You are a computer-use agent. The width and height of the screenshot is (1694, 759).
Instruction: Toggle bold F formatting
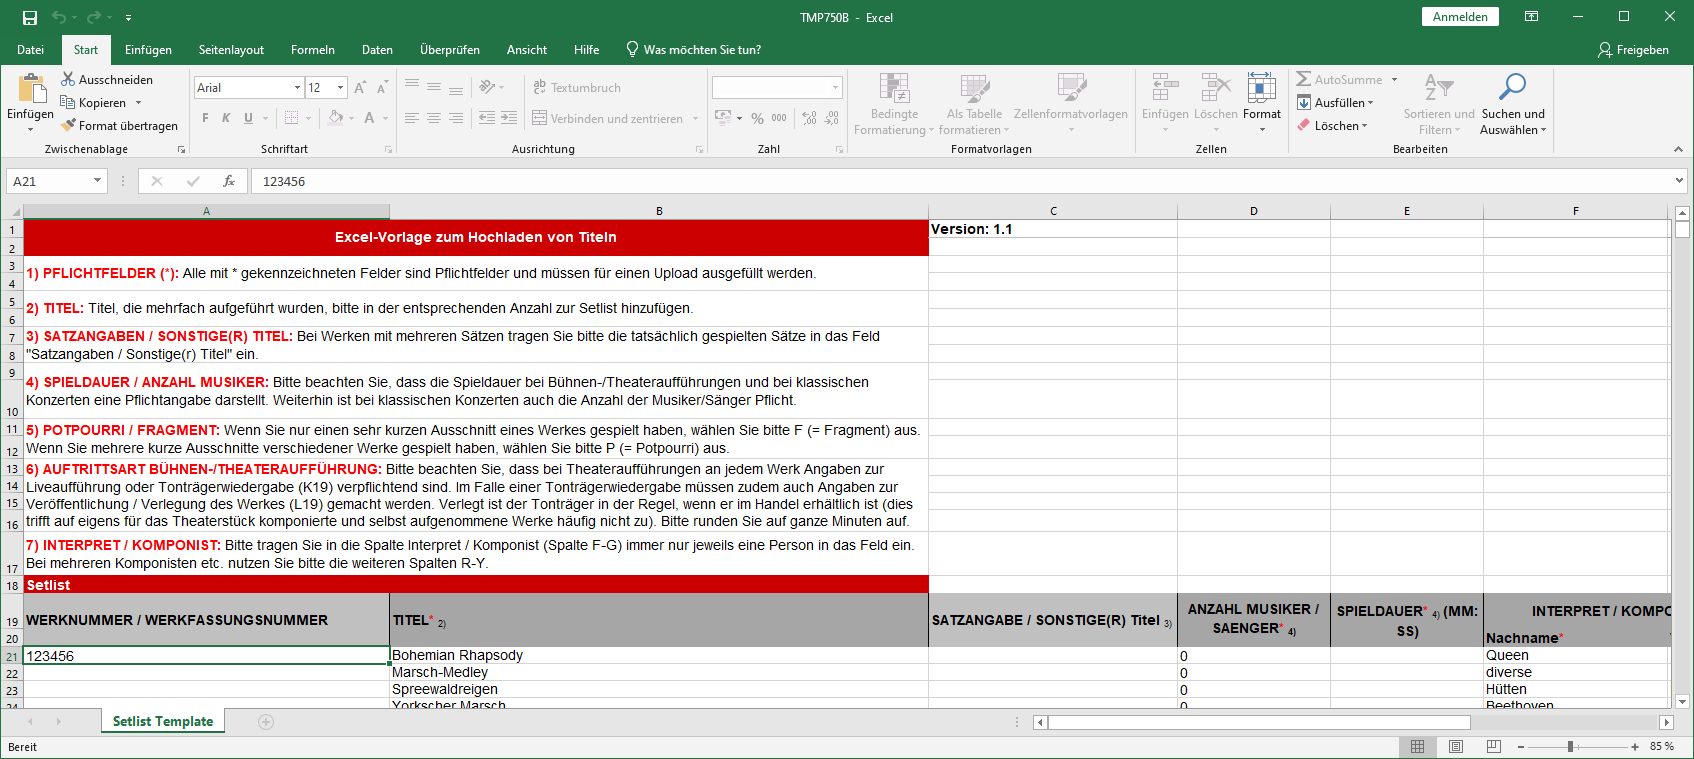[206, 118]
